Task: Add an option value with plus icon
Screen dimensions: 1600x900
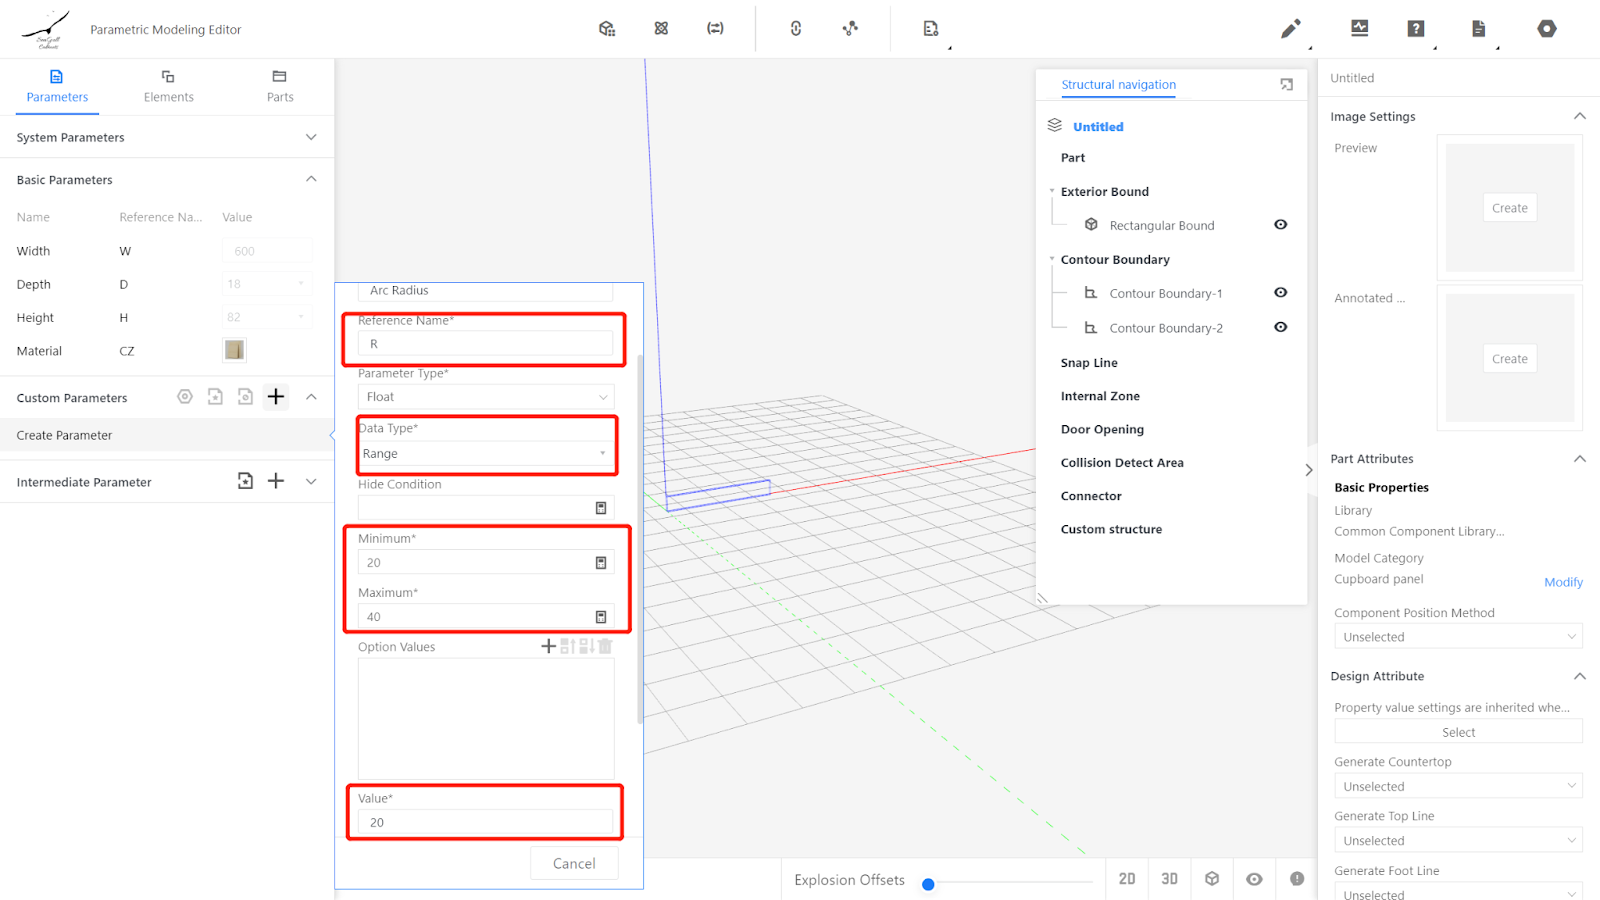Action: 548,647
